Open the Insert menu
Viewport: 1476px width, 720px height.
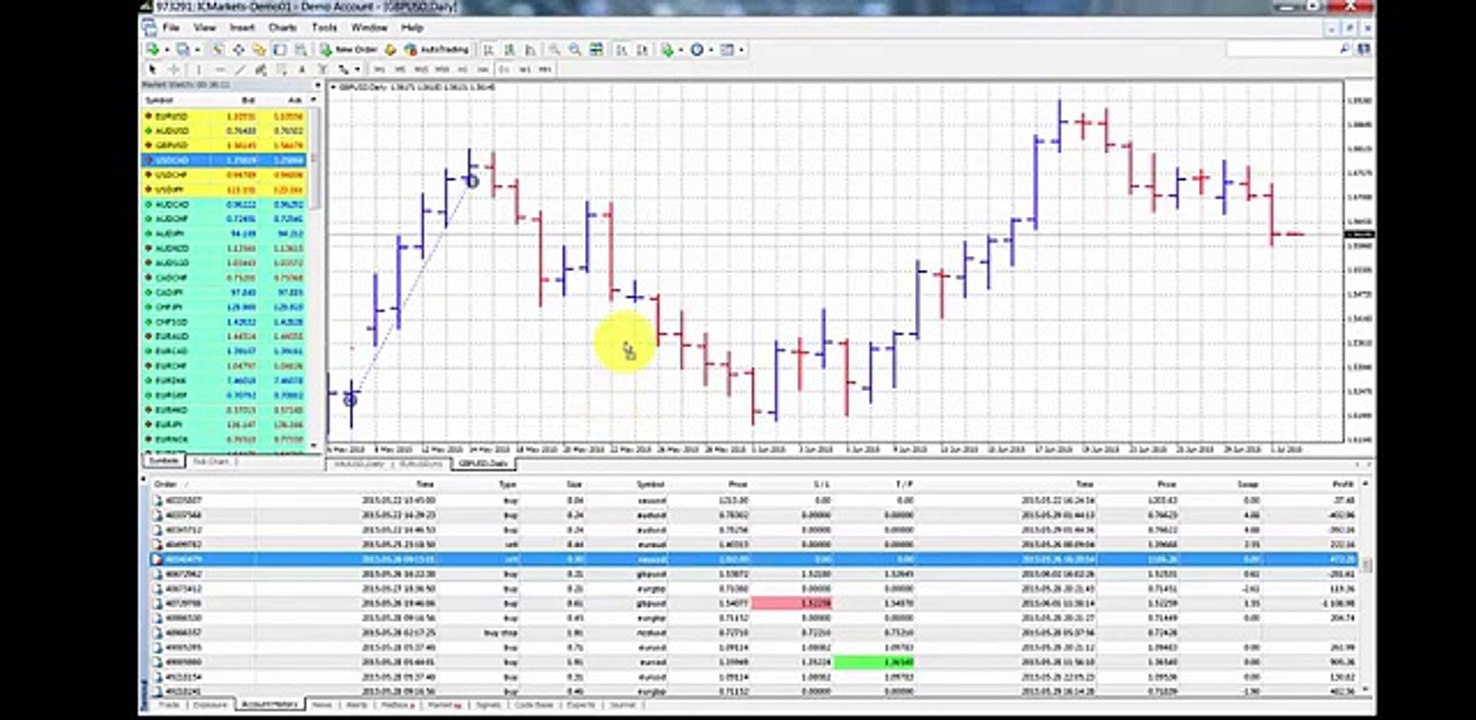point(242,27)
